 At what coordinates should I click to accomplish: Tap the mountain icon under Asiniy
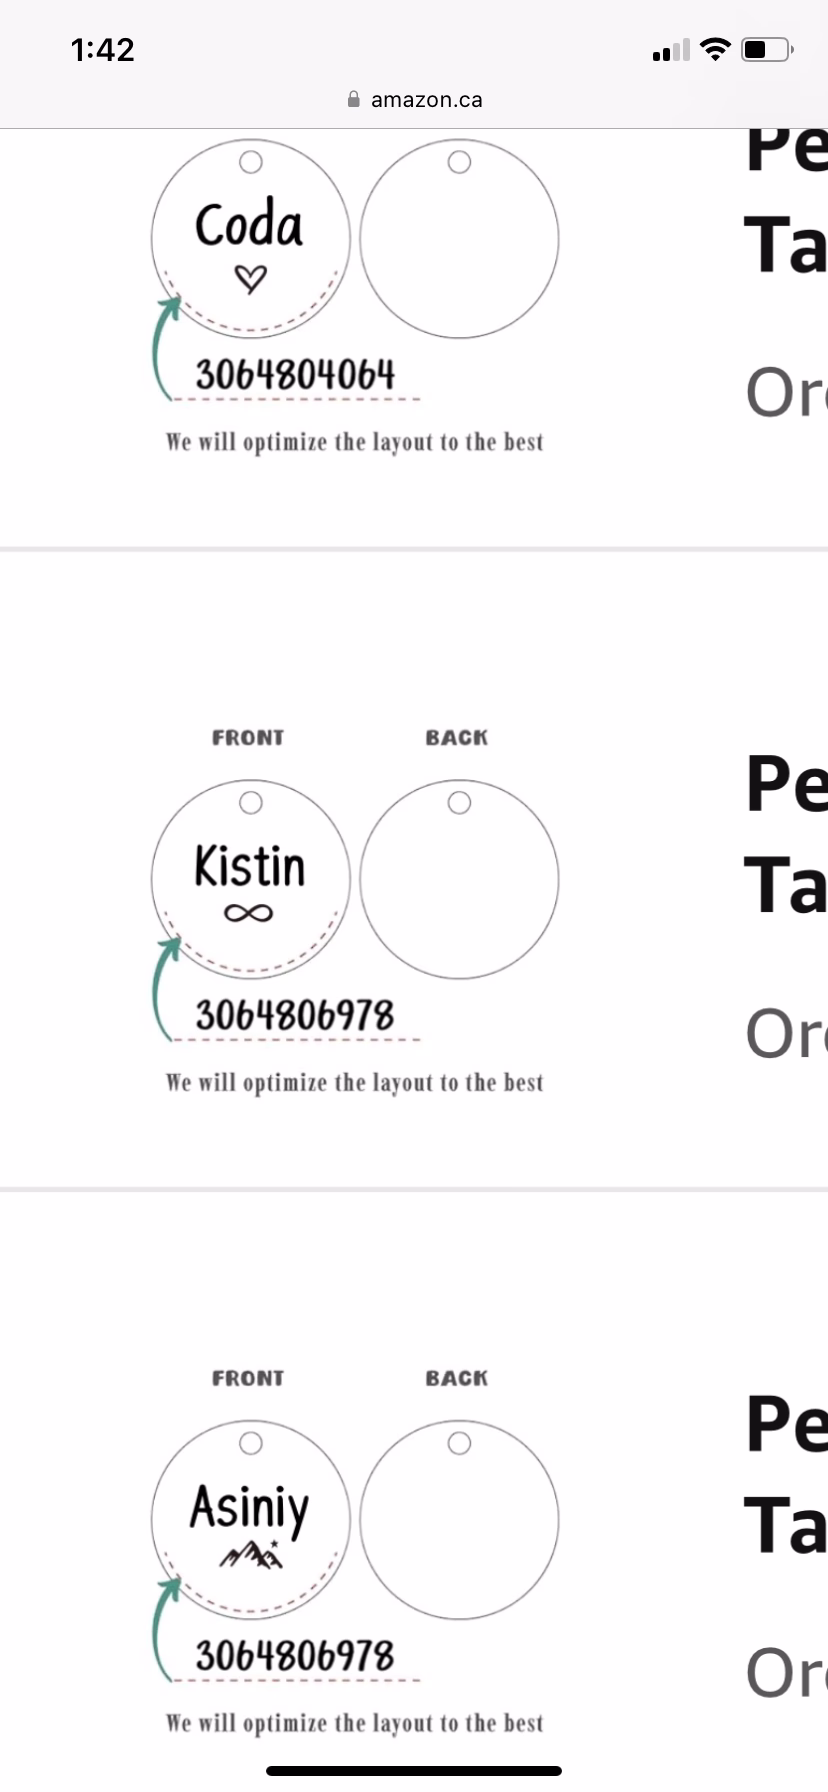pos(252,1554)
